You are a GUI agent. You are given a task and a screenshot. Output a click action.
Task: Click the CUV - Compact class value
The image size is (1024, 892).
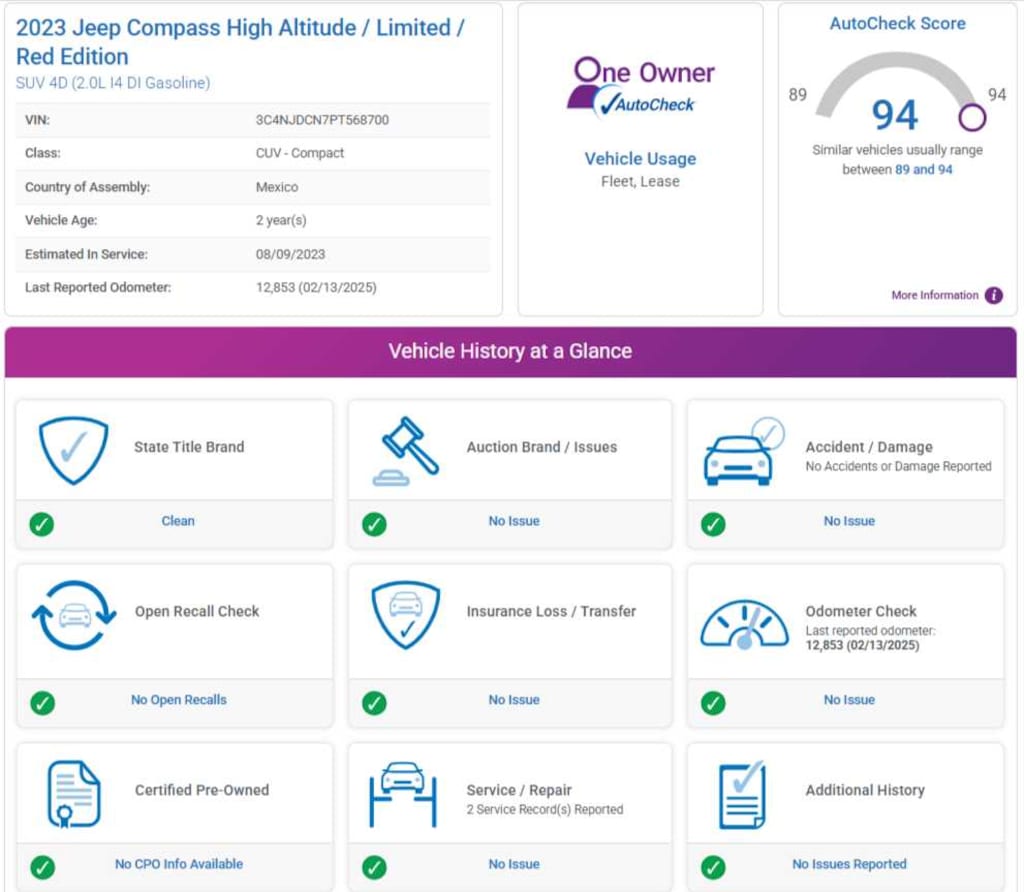click(300, 153)
